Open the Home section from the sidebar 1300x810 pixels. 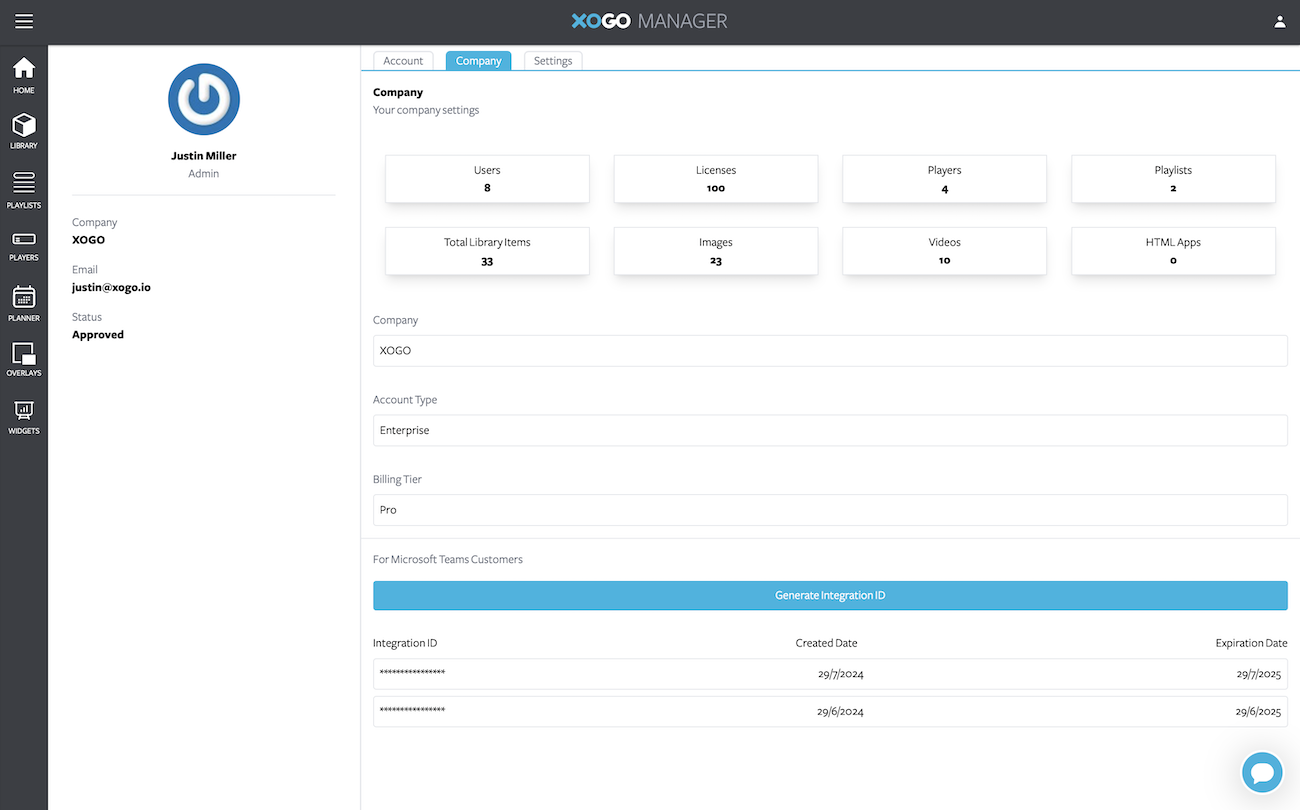click(x=23, y=73)
